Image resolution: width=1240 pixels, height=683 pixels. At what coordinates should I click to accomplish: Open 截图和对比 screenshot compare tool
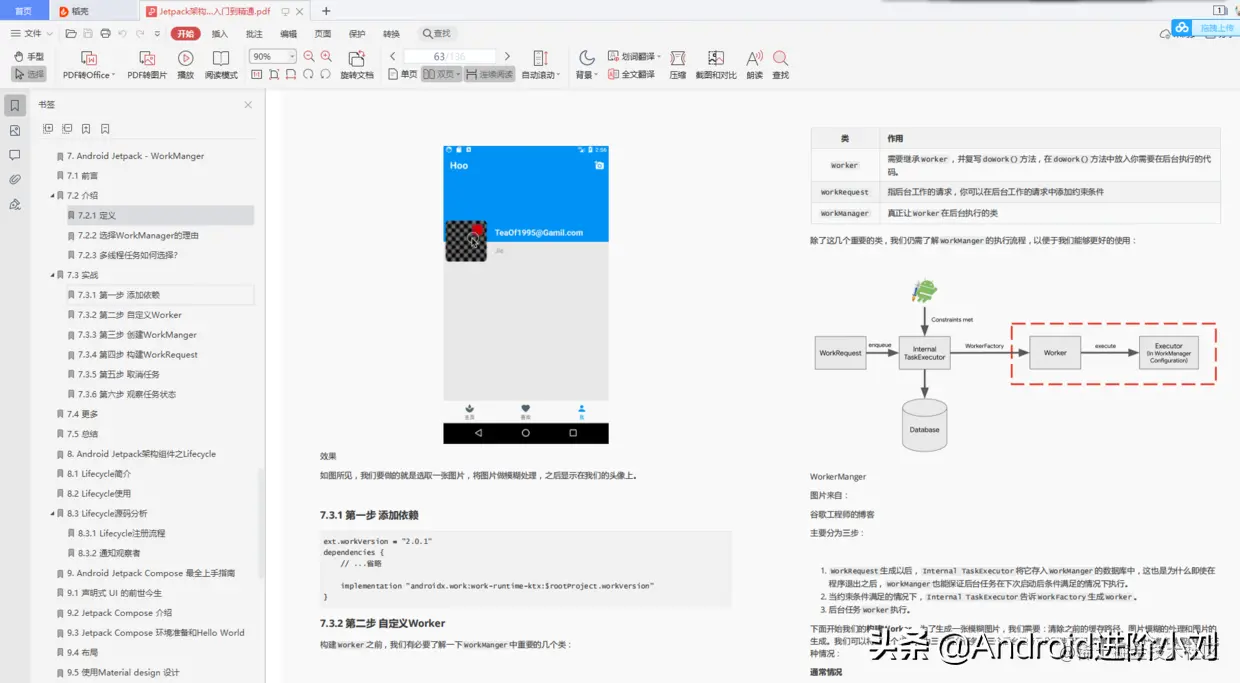tap(716, 65)
